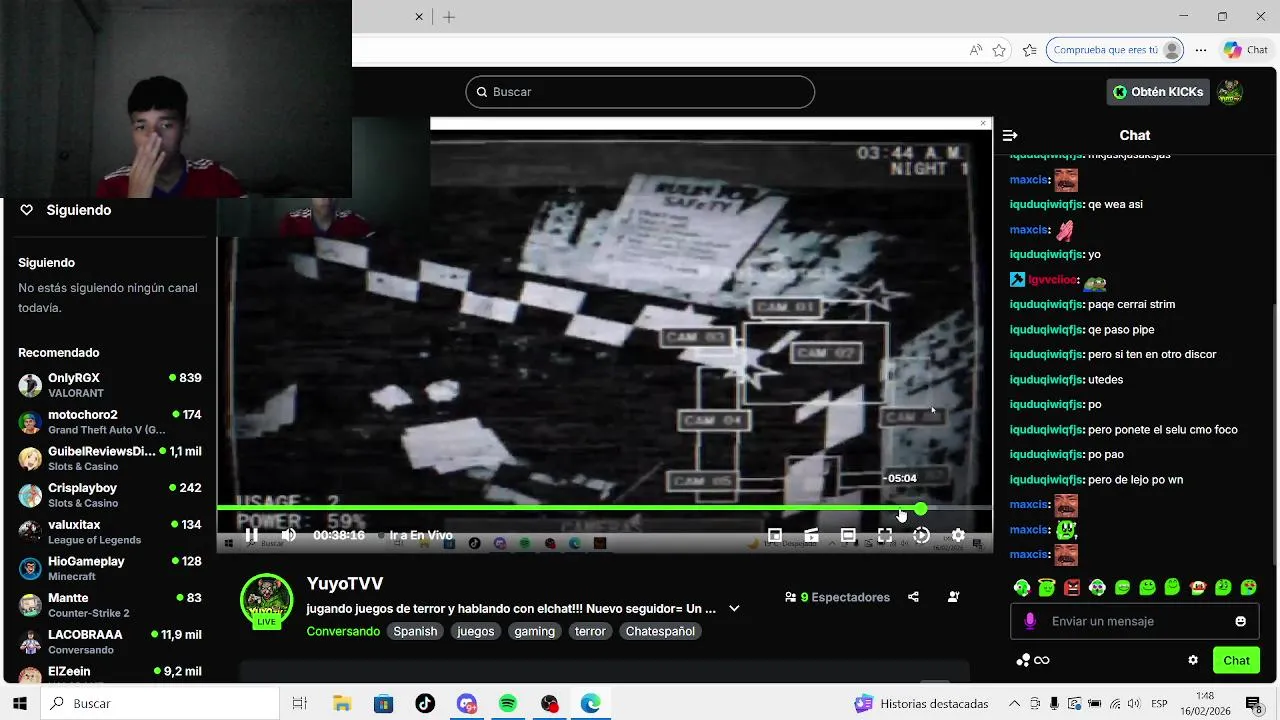Click the 'Enviar un mensaje' chat field
Viewport: 1280px width, 720px height.
[x=1135, y=621]
